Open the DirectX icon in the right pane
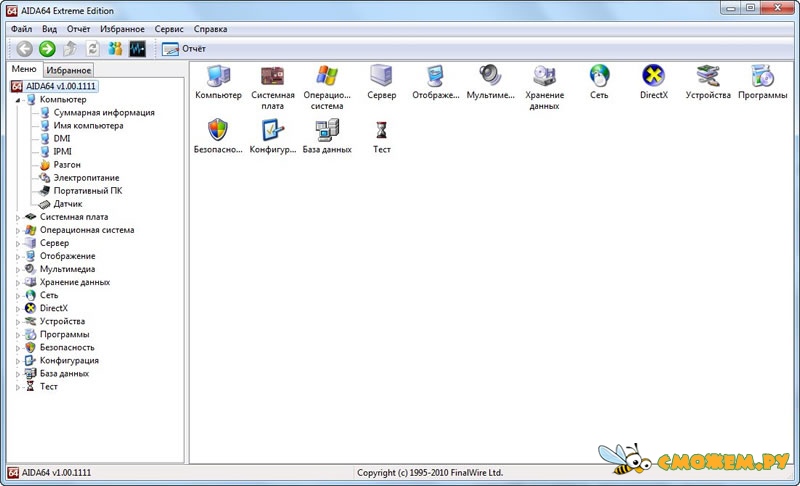 [654, 82]
